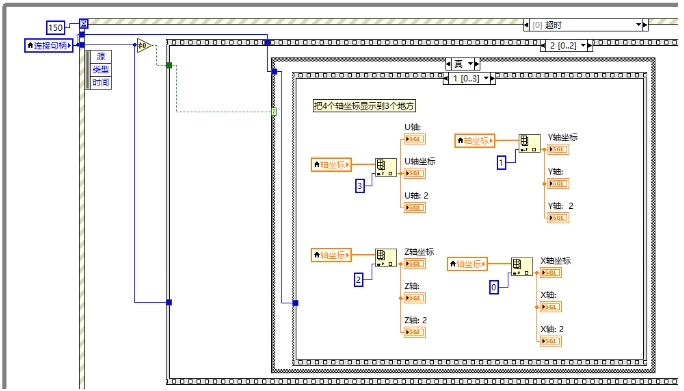Select the Index Array node wired to constant 0
Screen dimensions: 684x391
click(x=522, y=266)
